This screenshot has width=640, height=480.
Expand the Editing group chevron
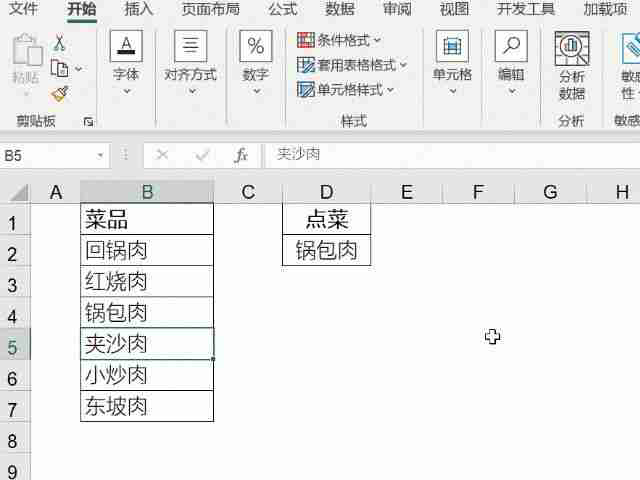512,91
